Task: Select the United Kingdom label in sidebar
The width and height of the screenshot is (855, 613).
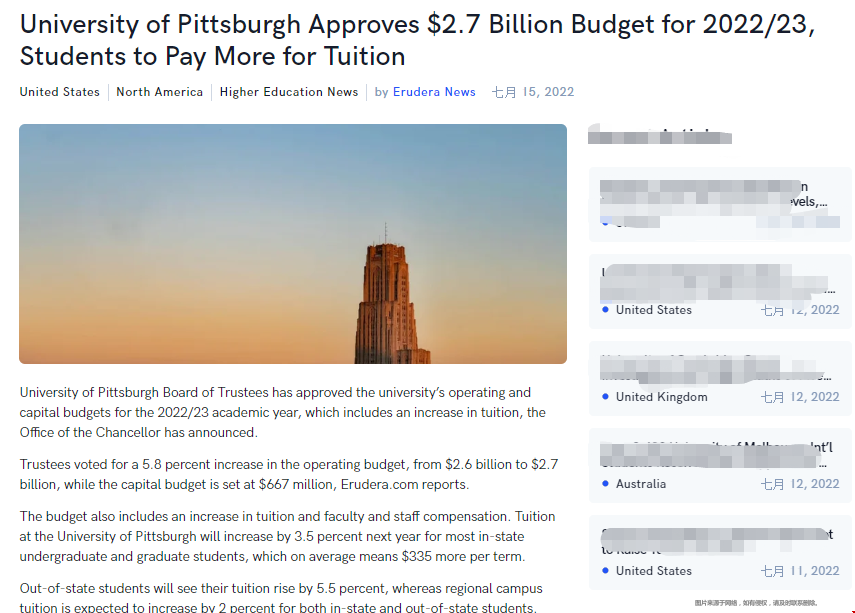Action: 661,397
